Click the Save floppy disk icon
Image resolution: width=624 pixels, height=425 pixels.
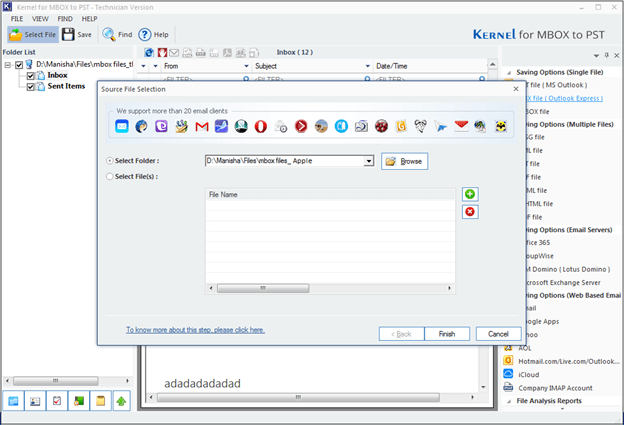[x=68, y=34]
